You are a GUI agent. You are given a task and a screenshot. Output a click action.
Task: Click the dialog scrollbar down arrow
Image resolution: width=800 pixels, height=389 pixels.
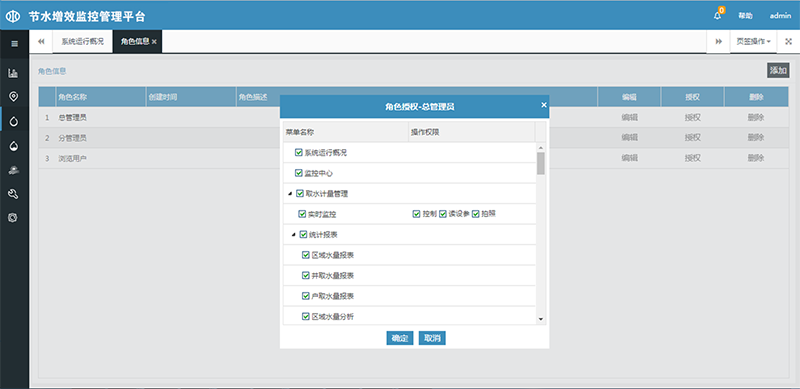(x=541, y=320)
